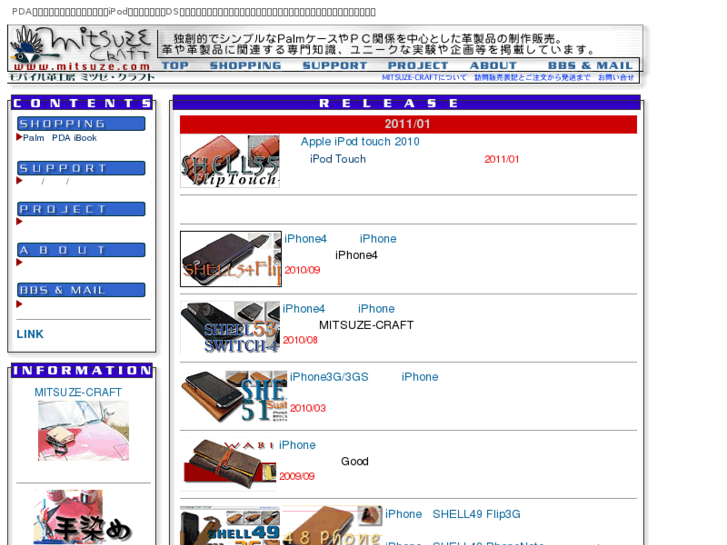This screenshot has width=727, height=545.
Task: Open the PDA link under SHOPPING
Action: [61, 138]
